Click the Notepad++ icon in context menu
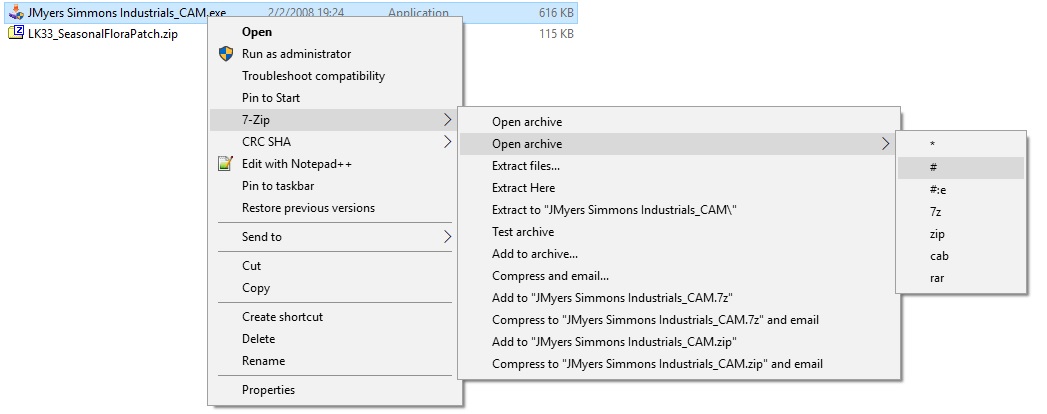This screenshot has height=414, width=1047. (x=226, y=164)
